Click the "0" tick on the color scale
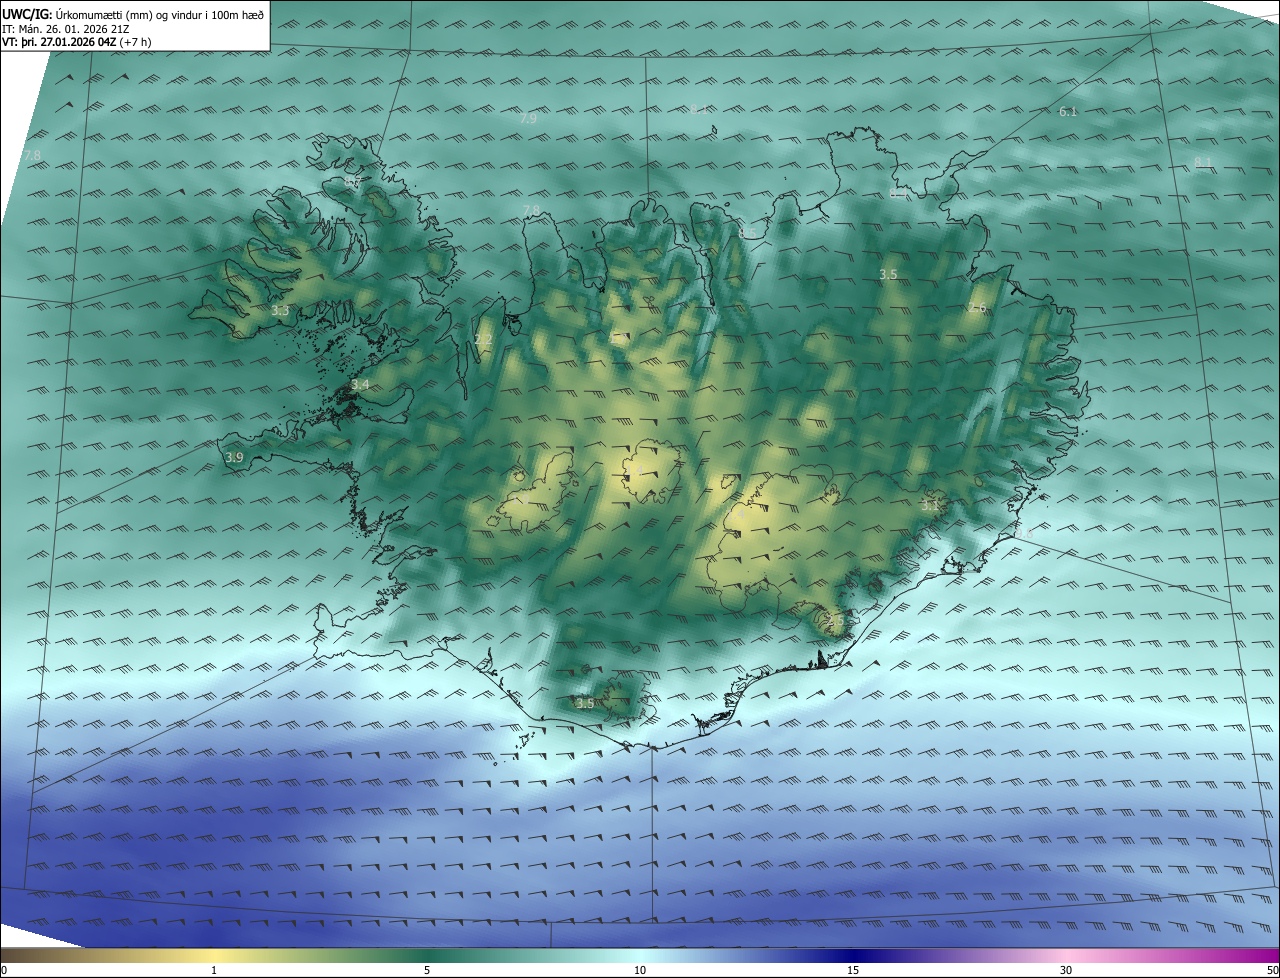 point(4,970)
